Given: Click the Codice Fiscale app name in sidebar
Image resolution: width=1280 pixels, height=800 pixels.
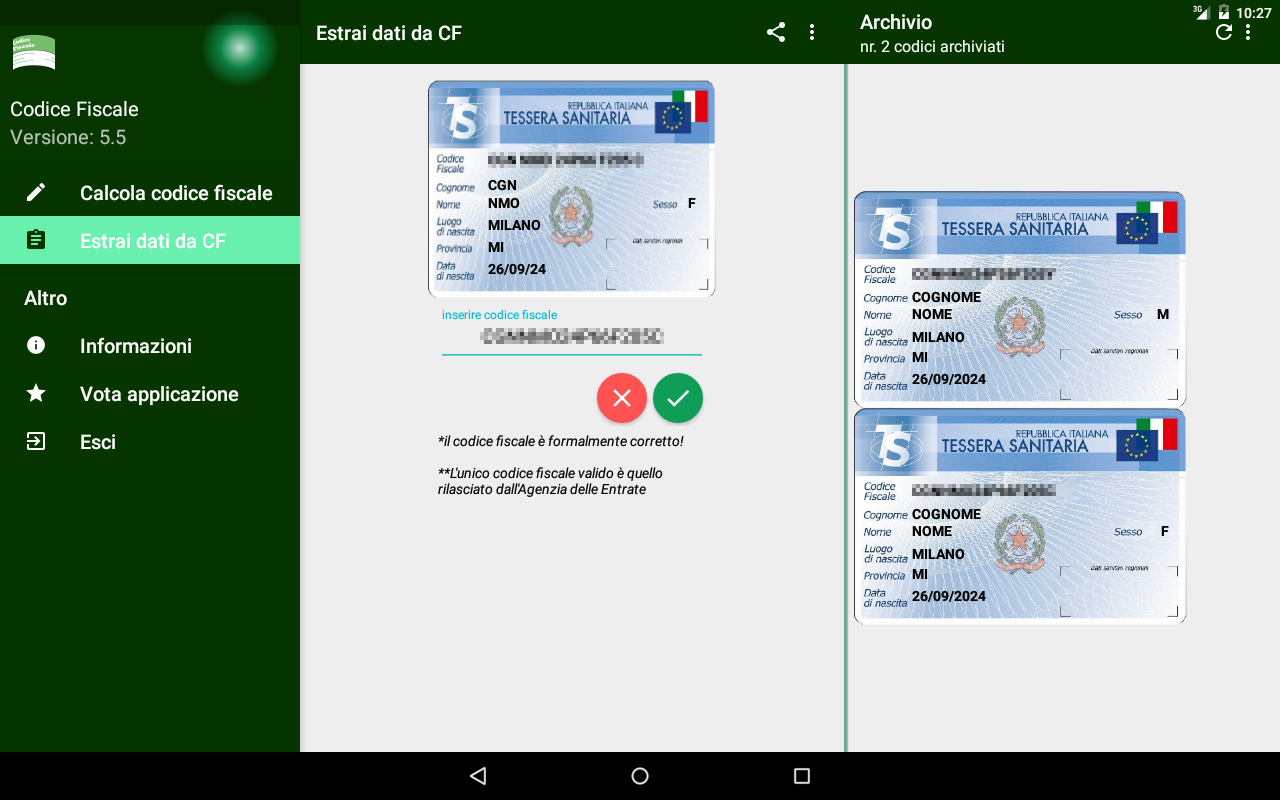Looking at the screenshot, I should 74,109.
